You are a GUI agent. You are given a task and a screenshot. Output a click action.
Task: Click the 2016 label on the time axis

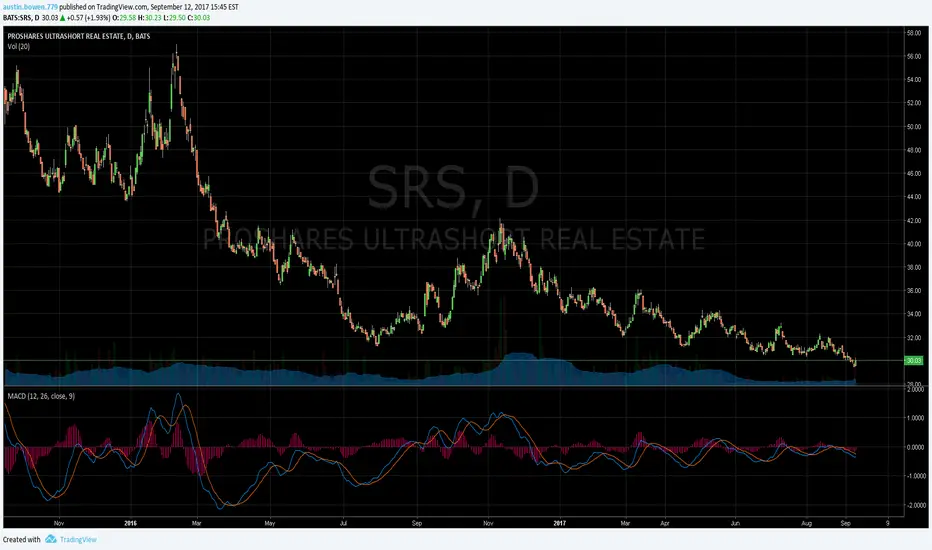[x=131, y=523]
